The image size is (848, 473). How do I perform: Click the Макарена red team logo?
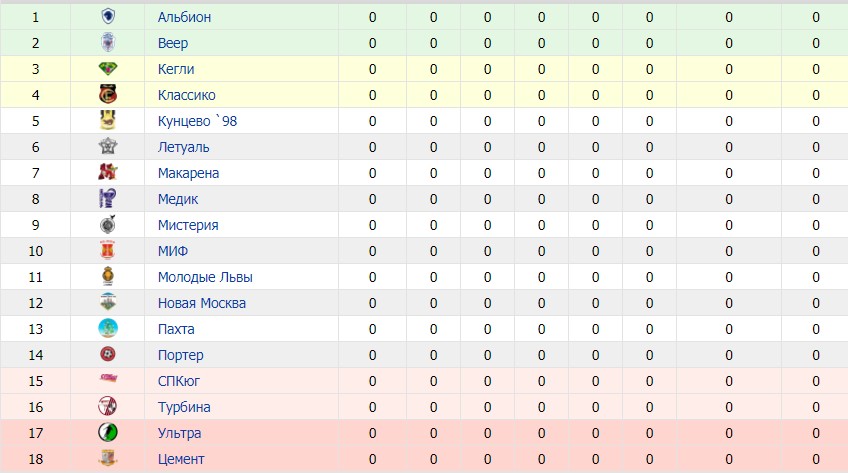(108, 172)
